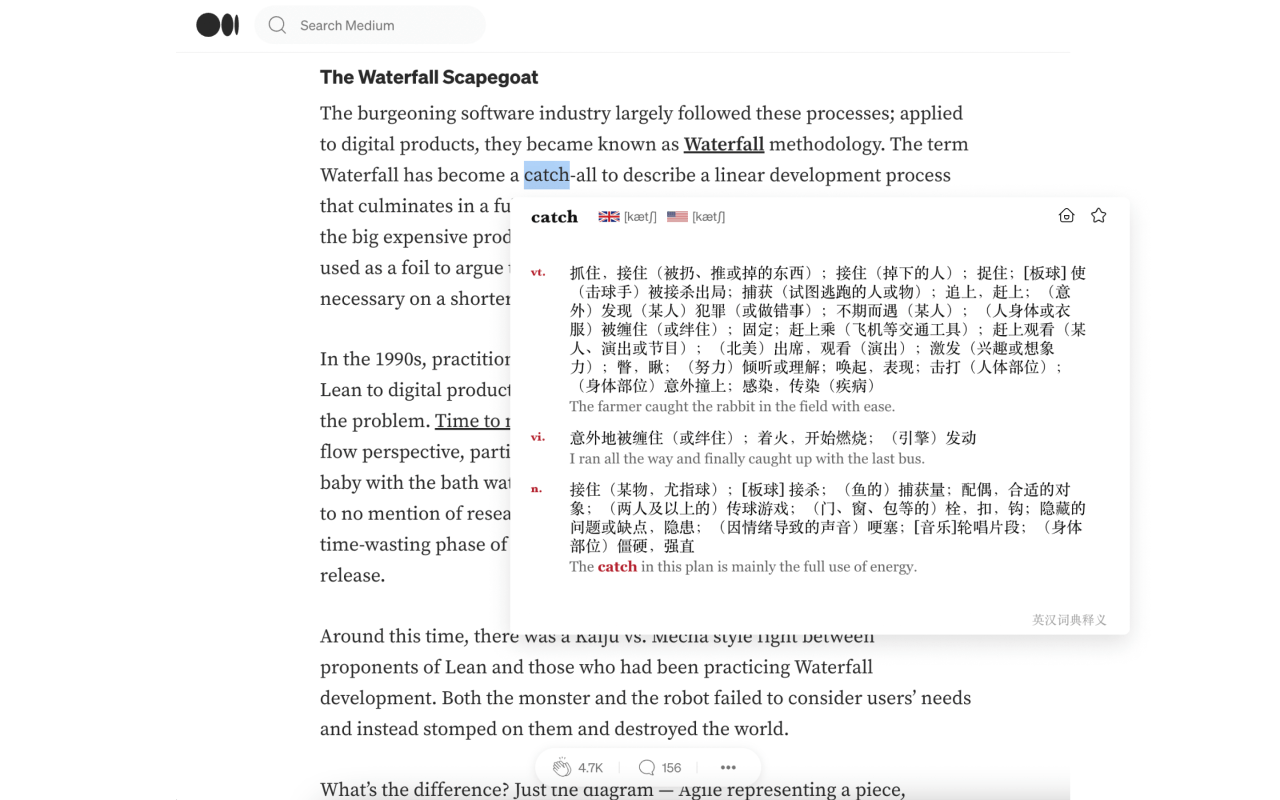
Task: Click the home icon on dictionary popup
Action: [x=1066, y=214]
